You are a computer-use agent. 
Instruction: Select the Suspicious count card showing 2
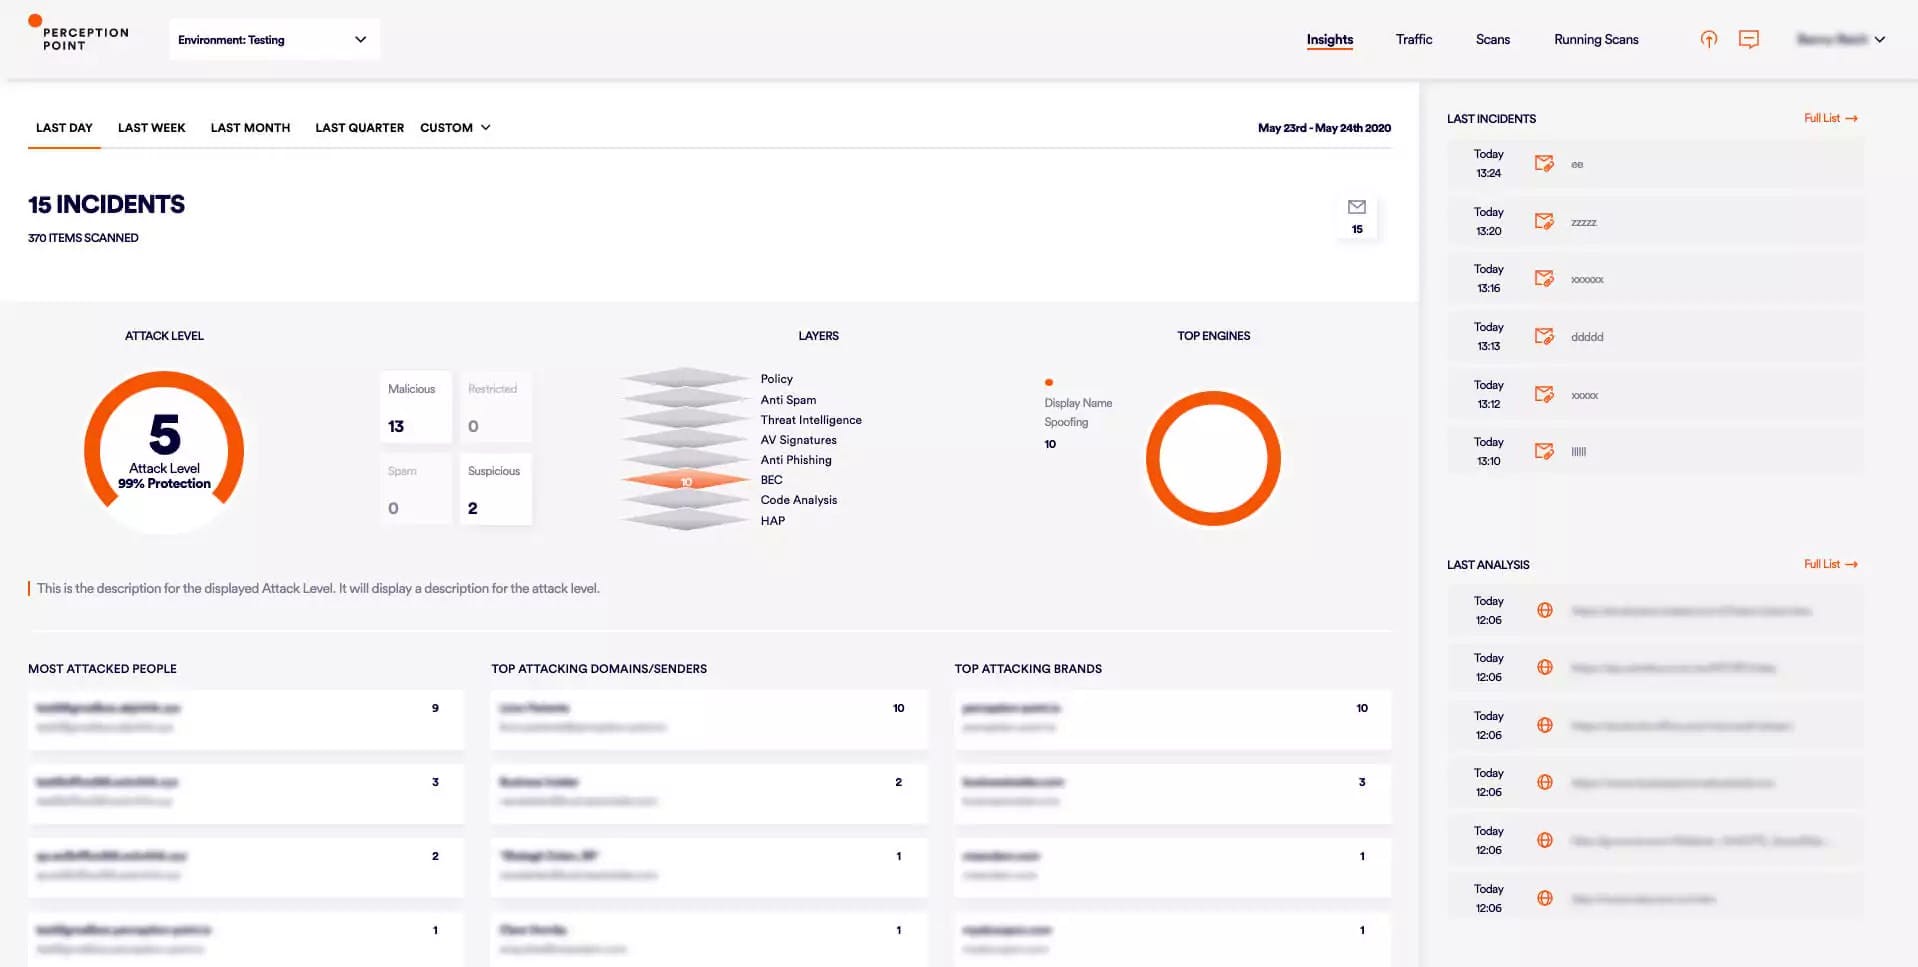point(495,490)
